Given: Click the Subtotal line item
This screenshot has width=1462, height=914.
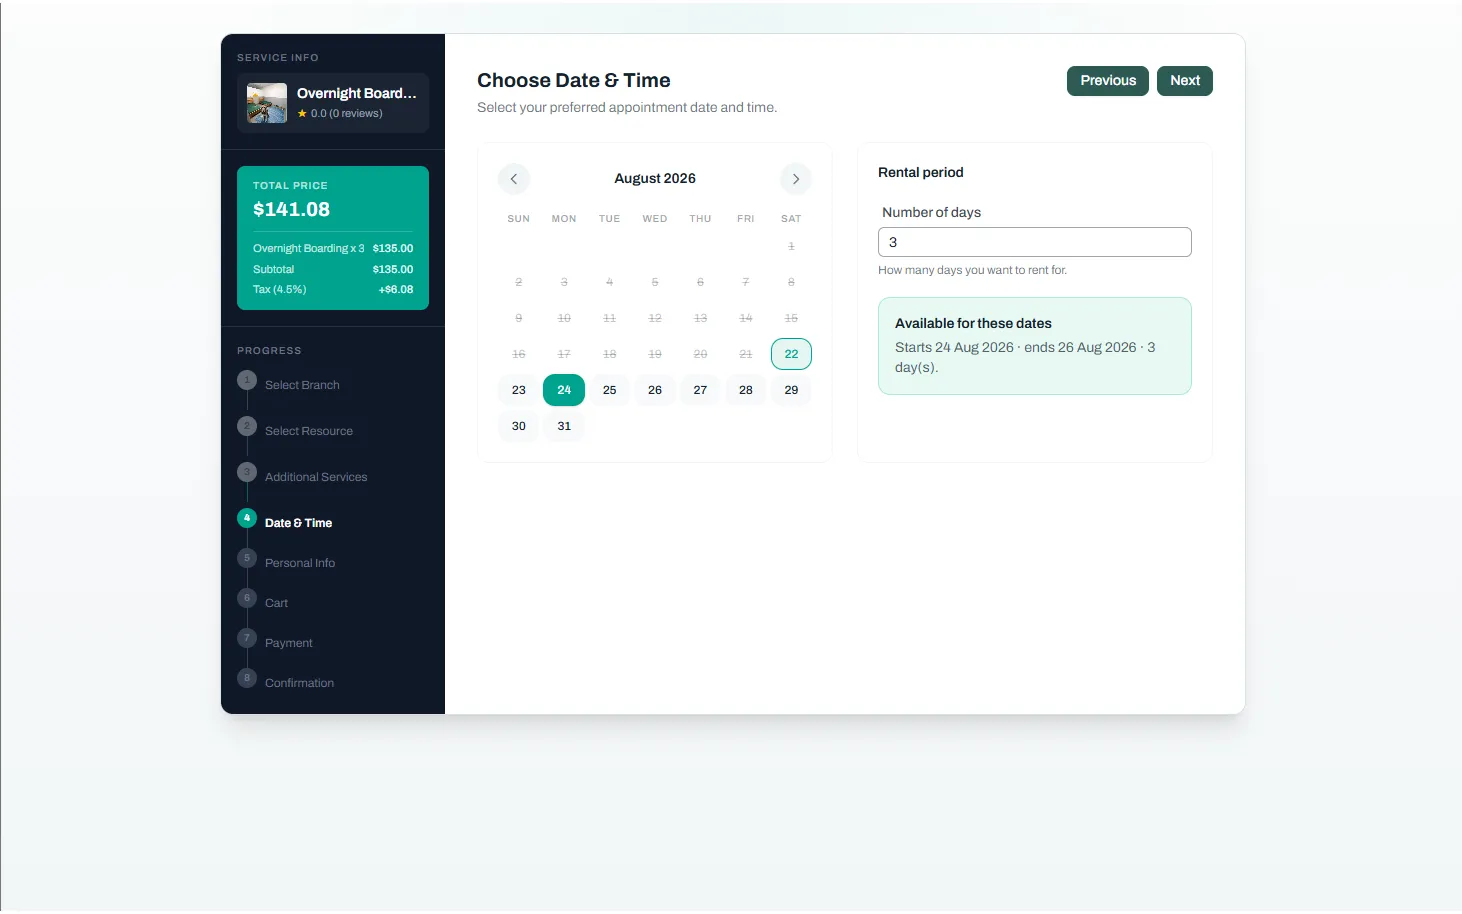Looking at the screenshot, I should (333, 269).
